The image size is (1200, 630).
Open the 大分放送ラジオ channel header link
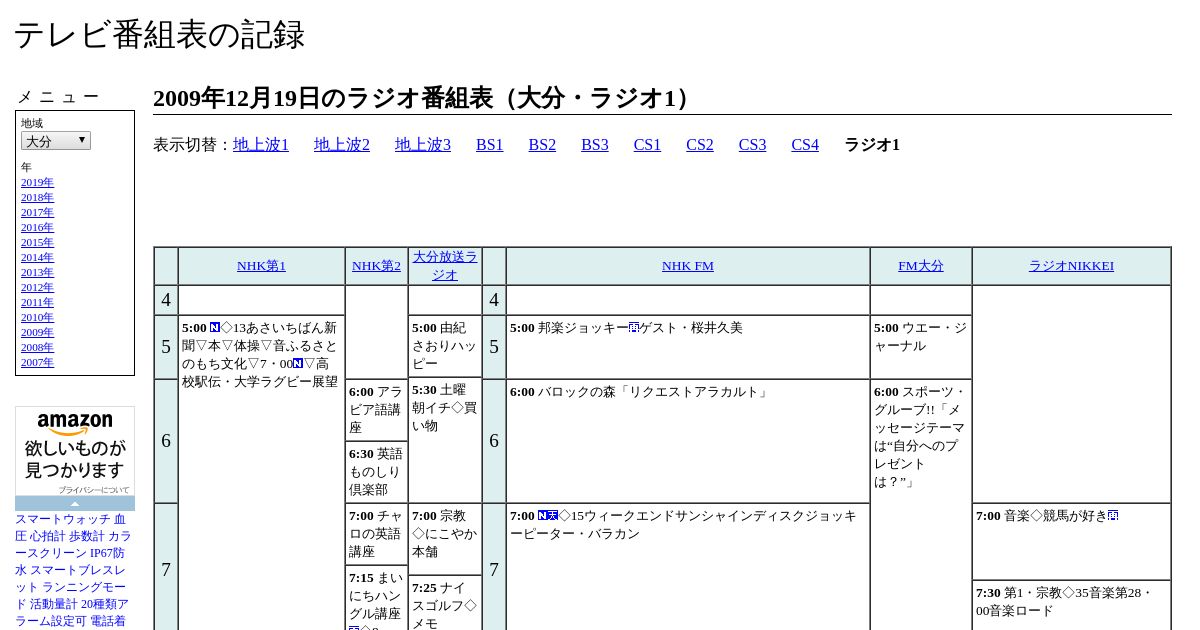[x=445, y=266]
